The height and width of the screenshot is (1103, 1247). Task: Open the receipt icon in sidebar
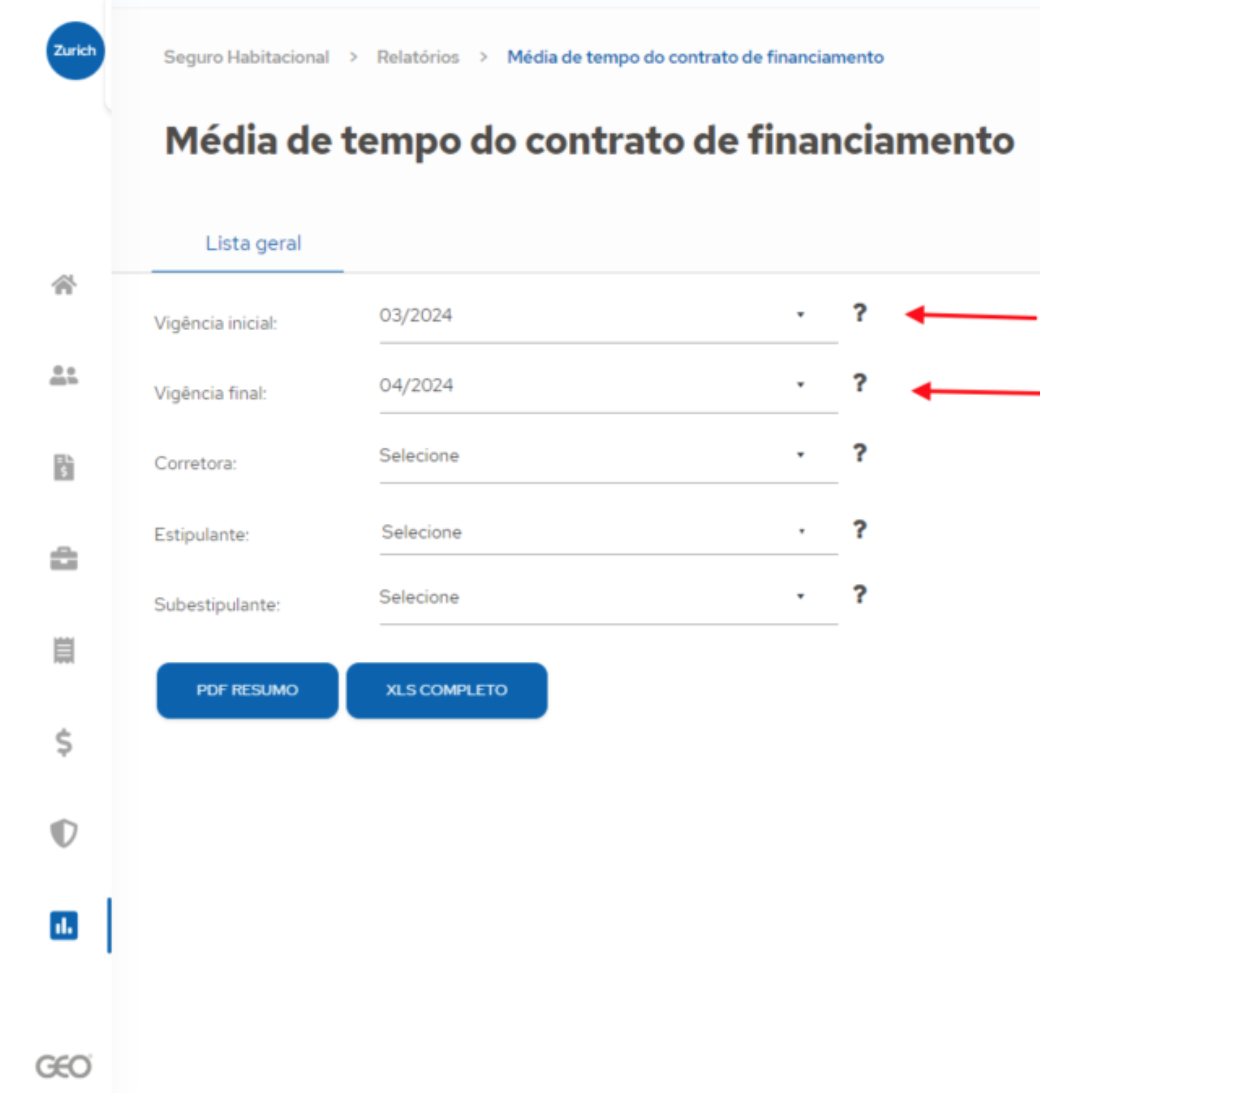pyautogui.click(x=64, y=650)
